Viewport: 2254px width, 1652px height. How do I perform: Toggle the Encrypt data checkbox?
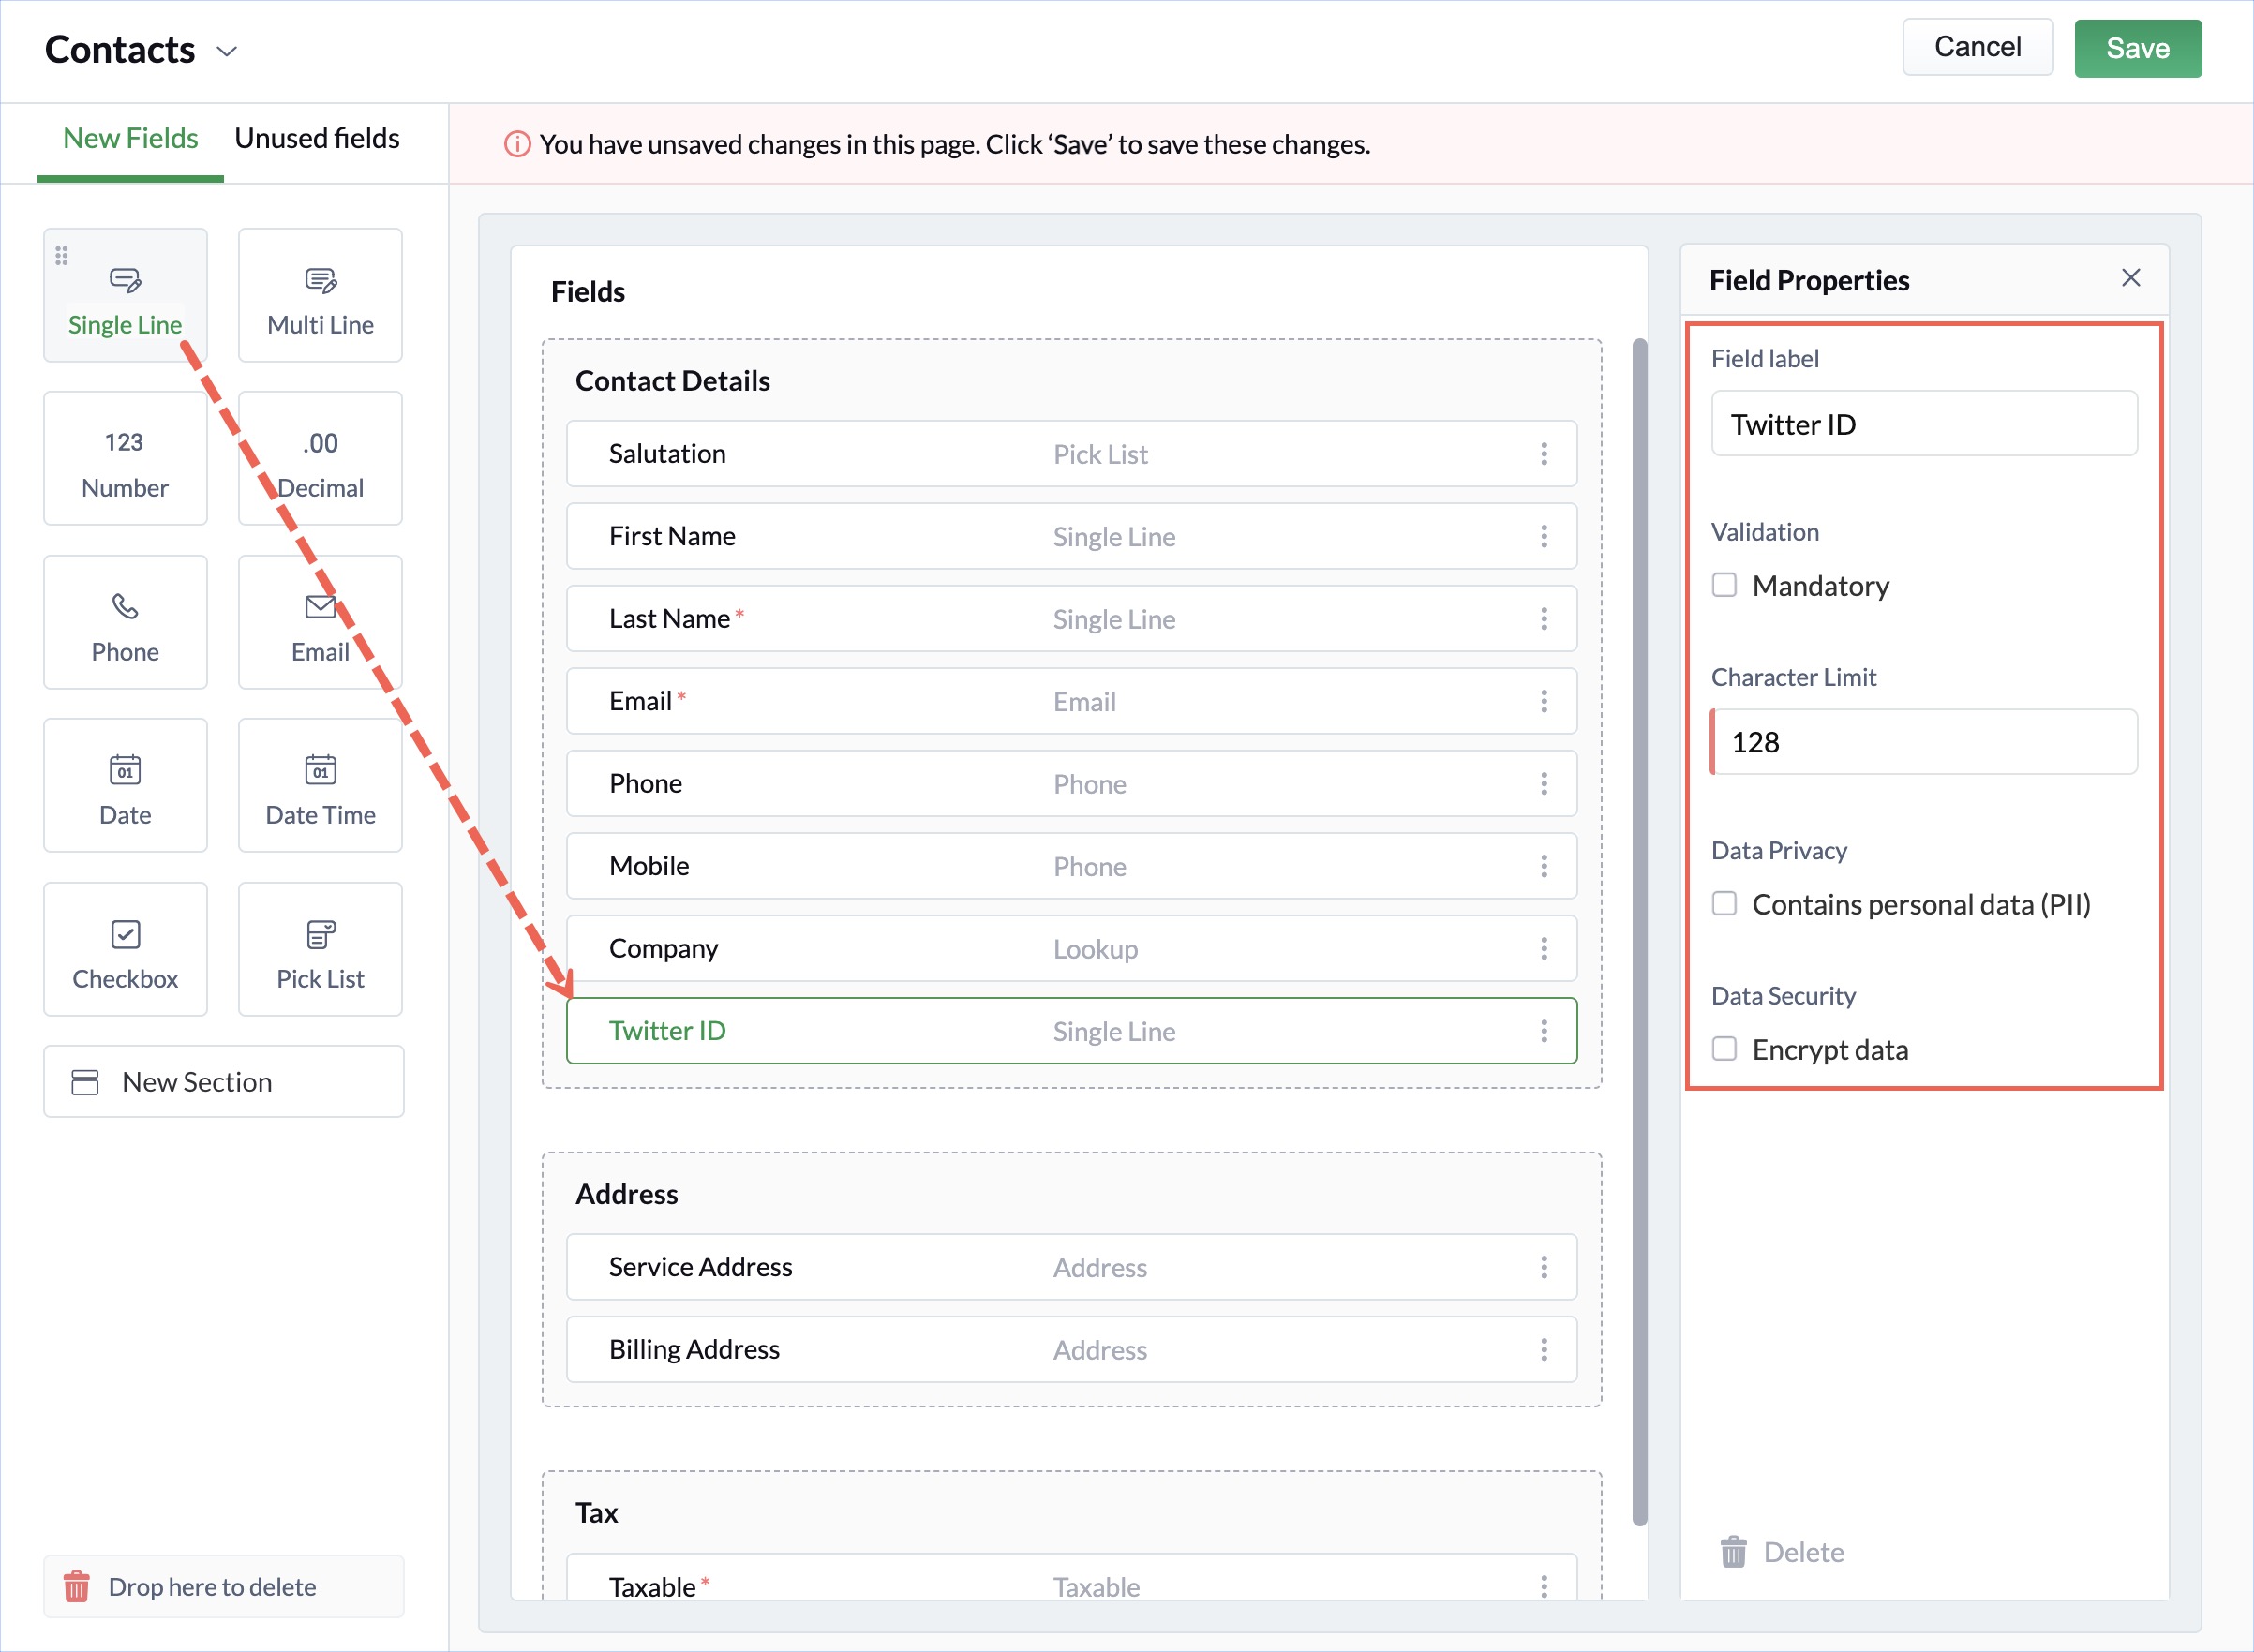(1724, 1049)
